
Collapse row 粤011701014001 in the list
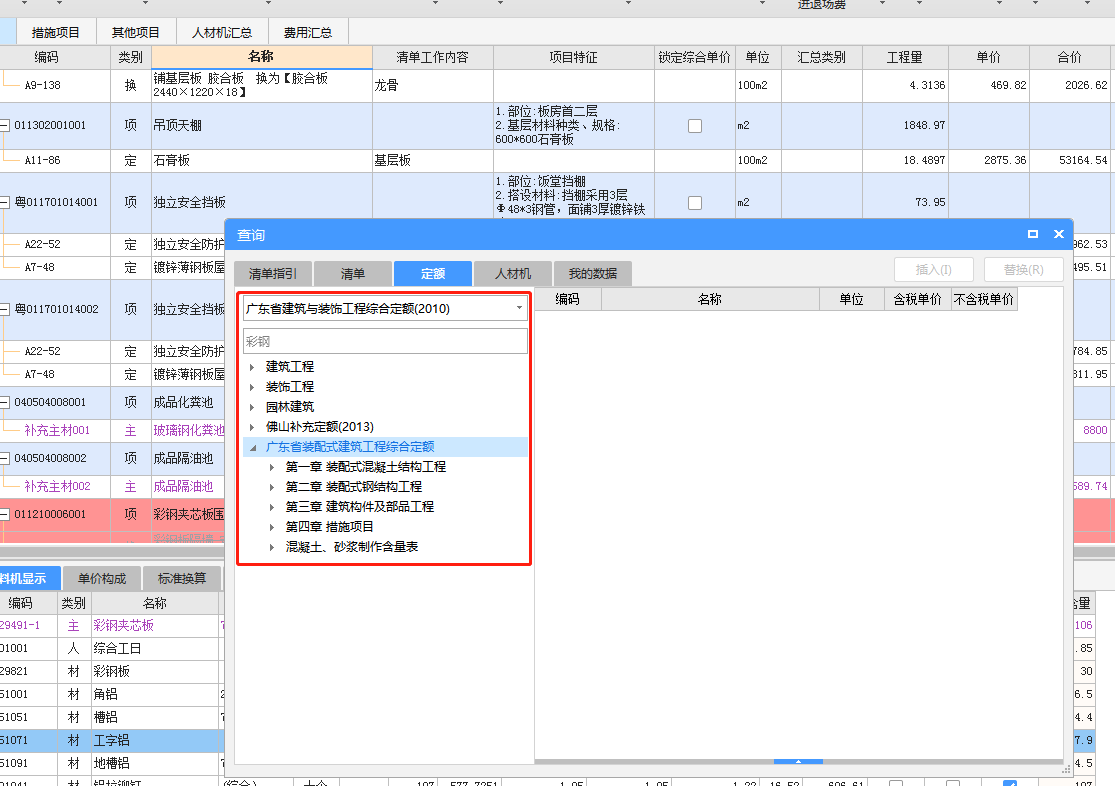coord(5,203)
